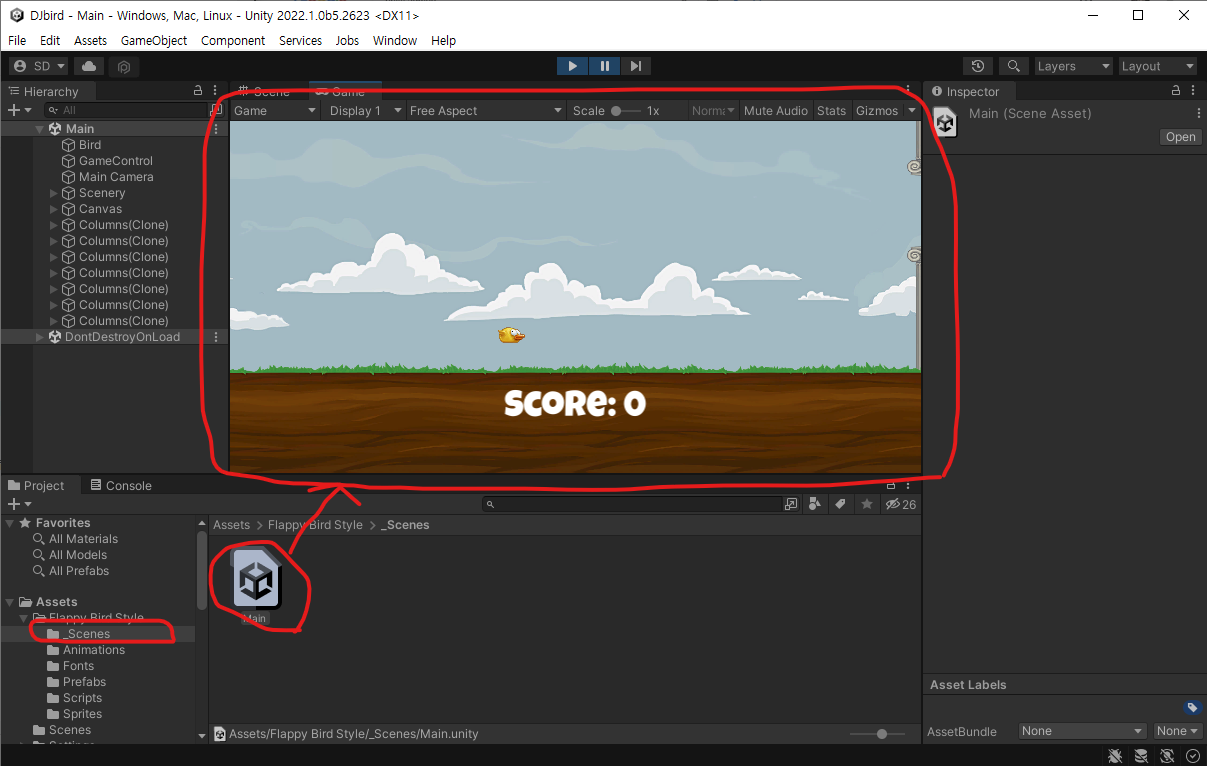Image resolution: width=1207 pixels, height=766 pixels.
Task: Open the Display 1 dropdown
Action: point(365,111)
